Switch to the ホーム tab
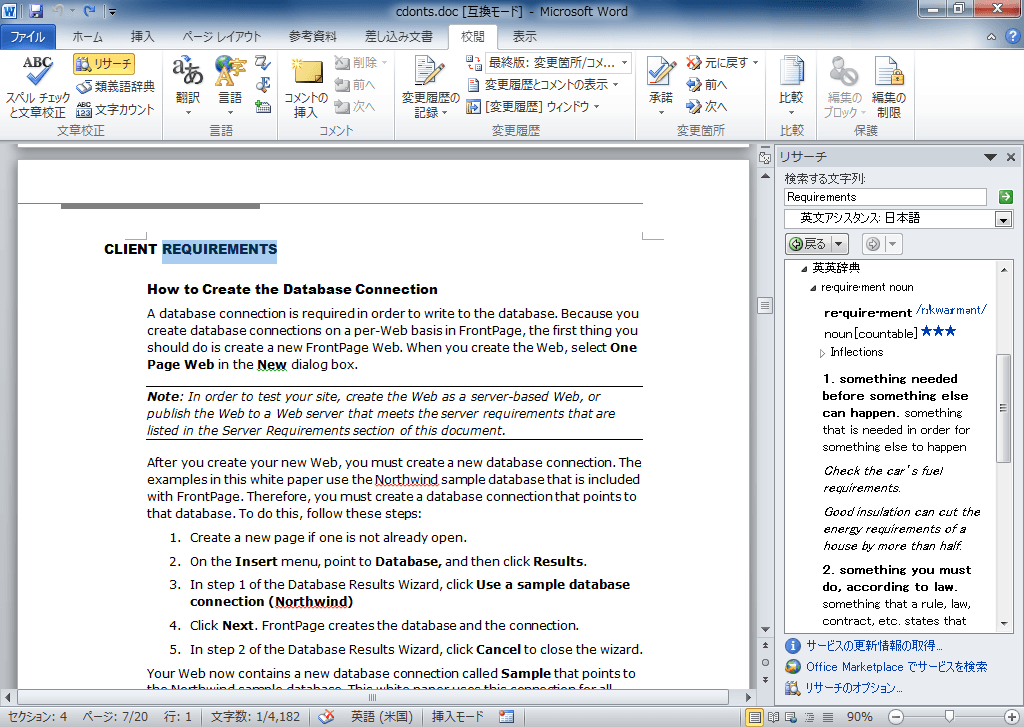Image resolution: width=1024 pixels, height=727 pixels. click(88, 37)
